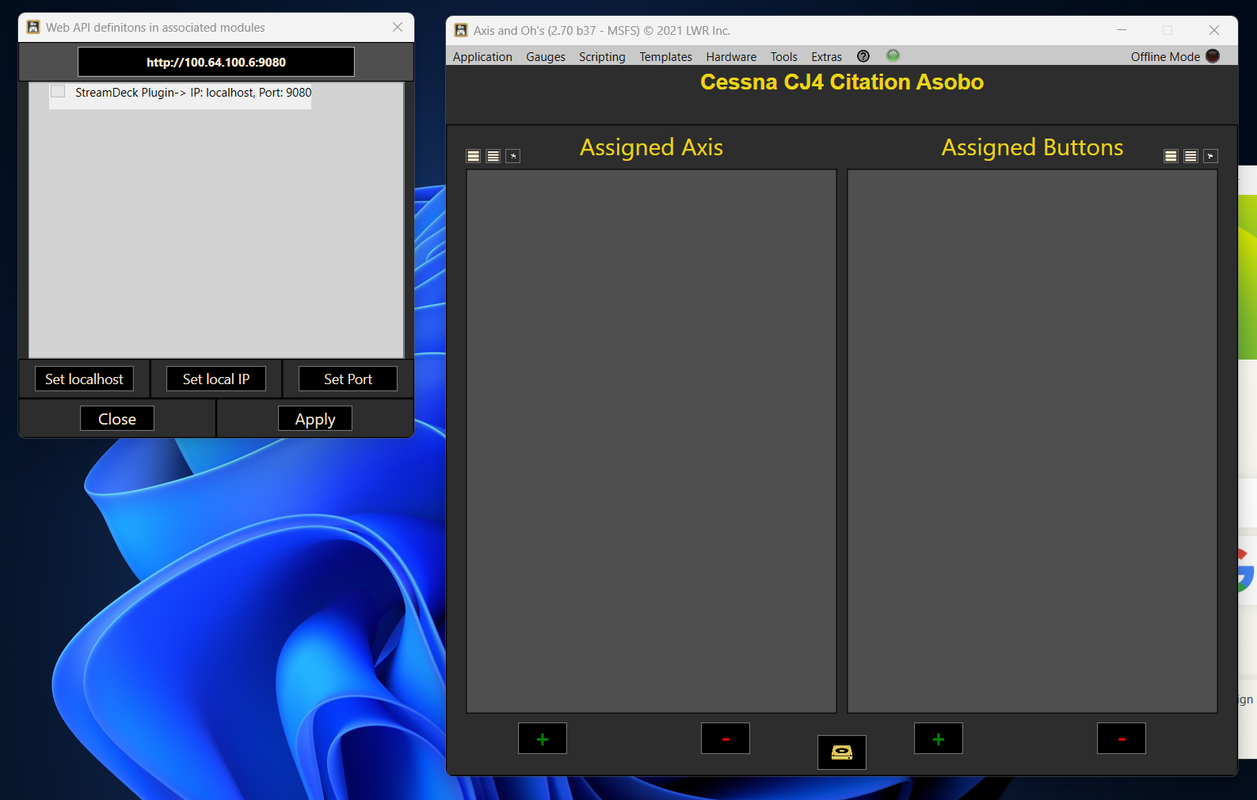Viewport: 1257px width, 800px height.
Task: Click the Close button in Web API dialog
Action: click(x=117, y=419)
